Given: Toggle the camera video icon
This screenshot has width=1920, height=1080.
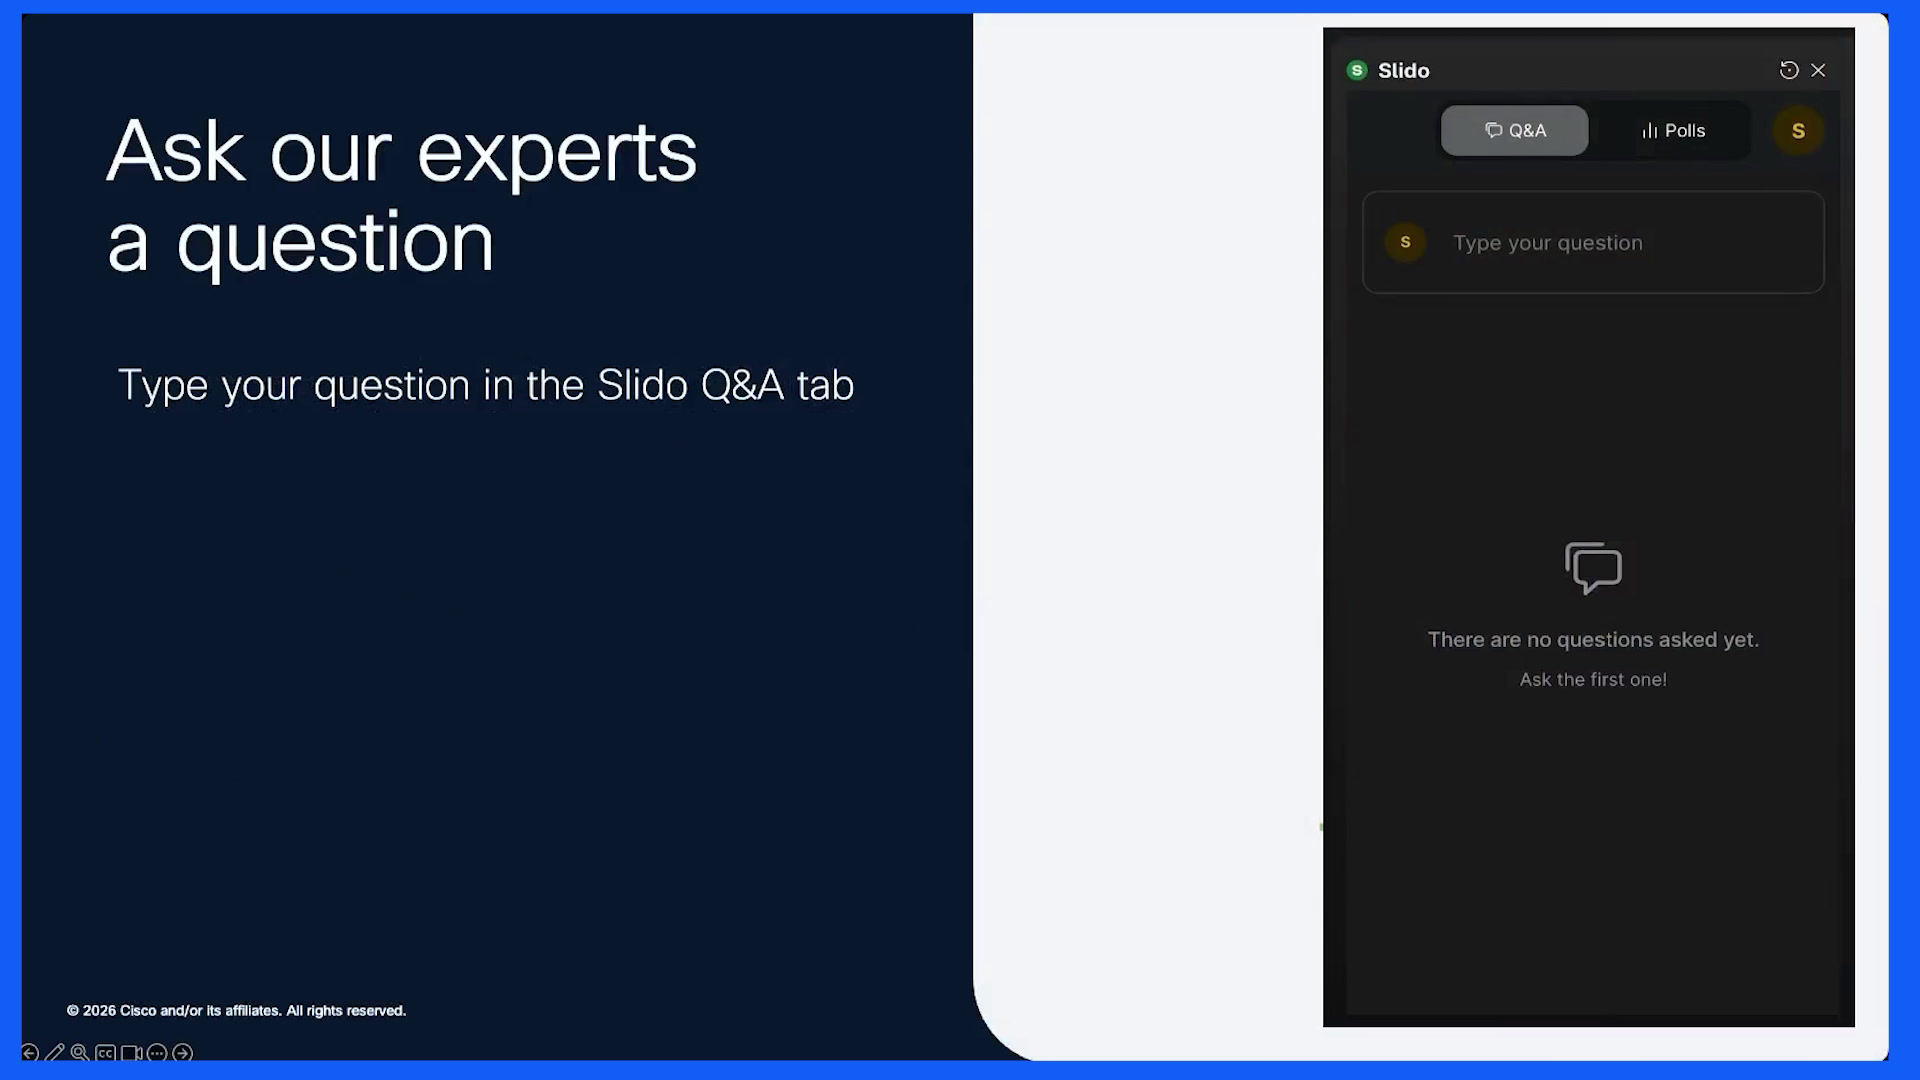Looking at the screenshot, I should (131, 1053).
